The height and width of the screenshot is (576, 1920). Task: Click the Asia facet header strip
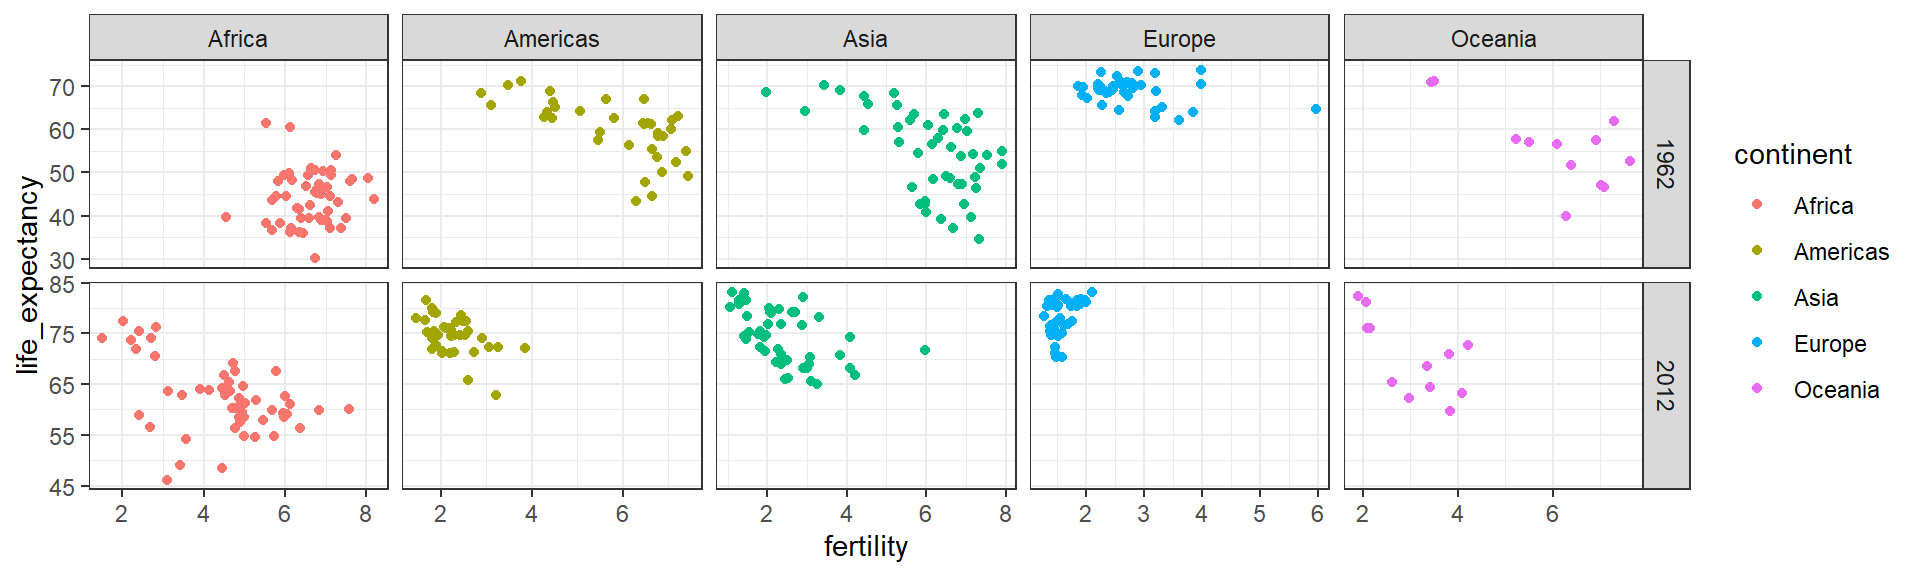(x=866, y=39)
